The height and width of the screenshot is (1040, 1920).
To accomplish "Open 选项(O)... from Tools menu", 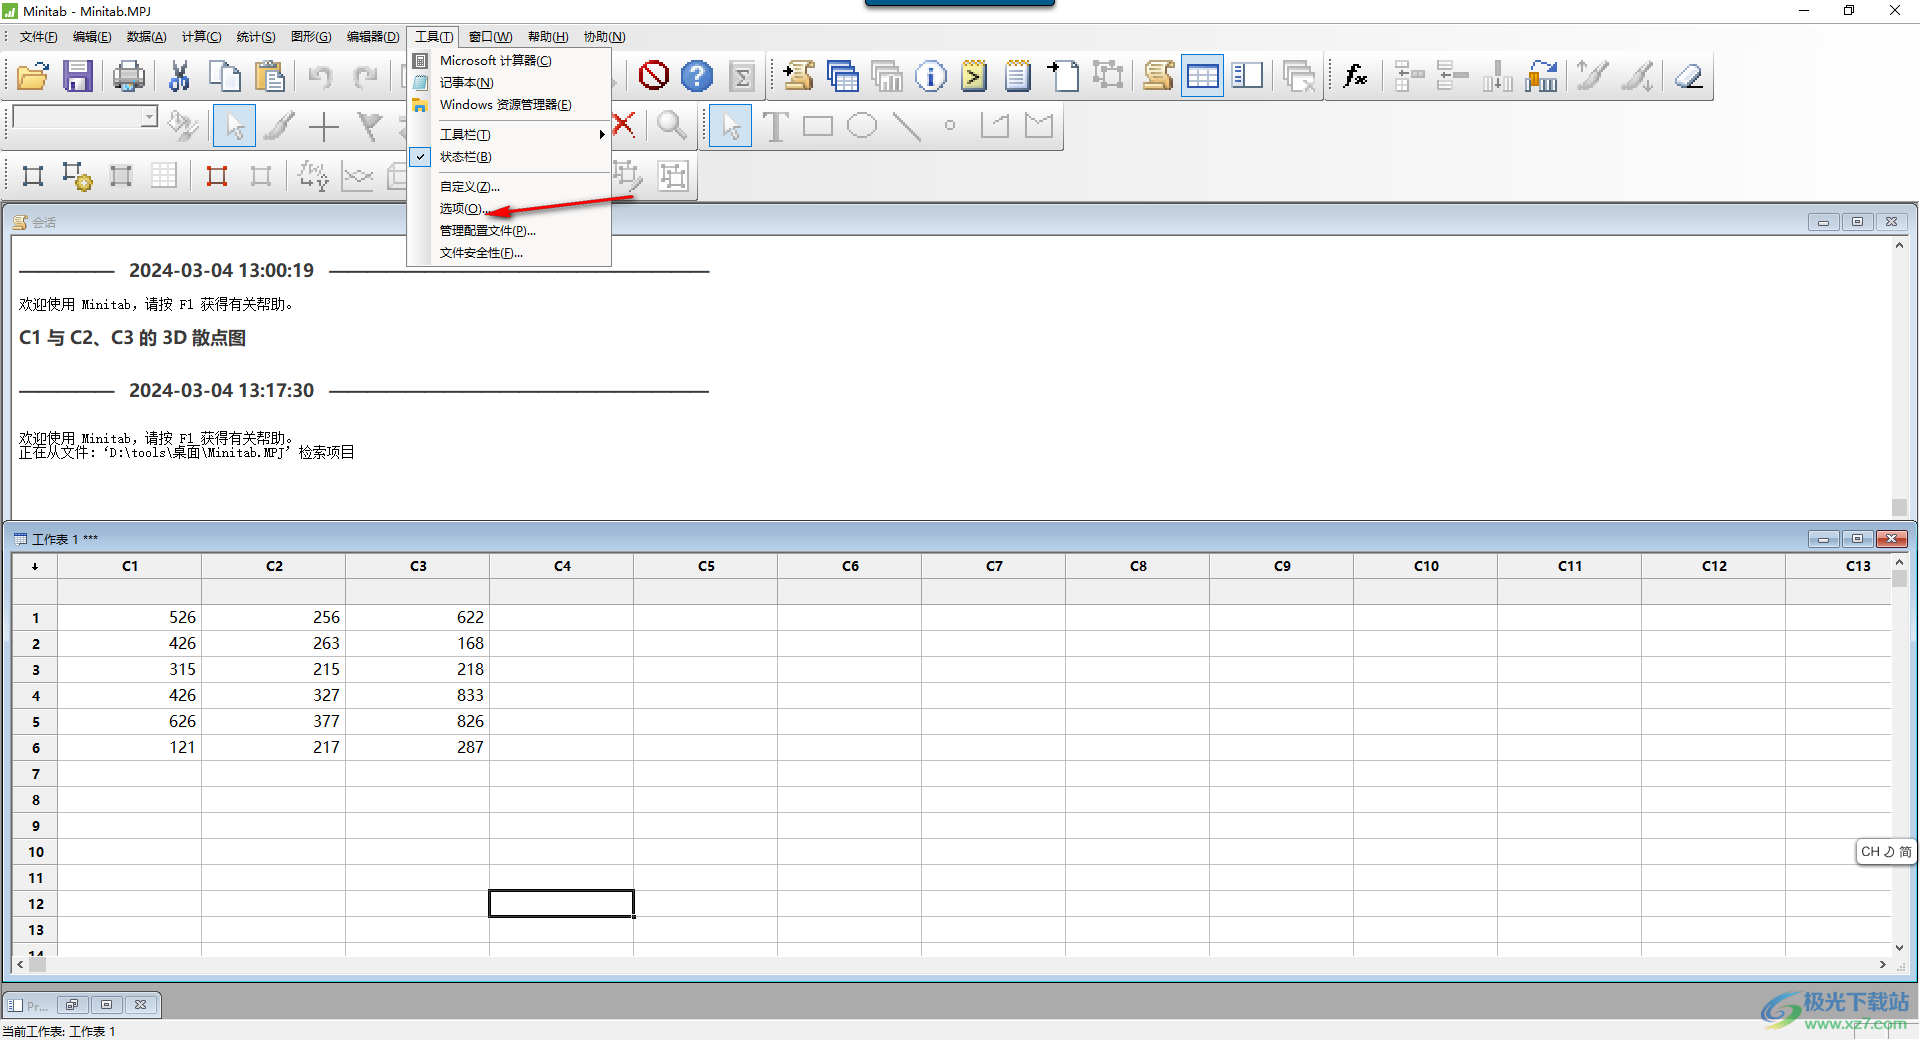I will coord(509,209).
